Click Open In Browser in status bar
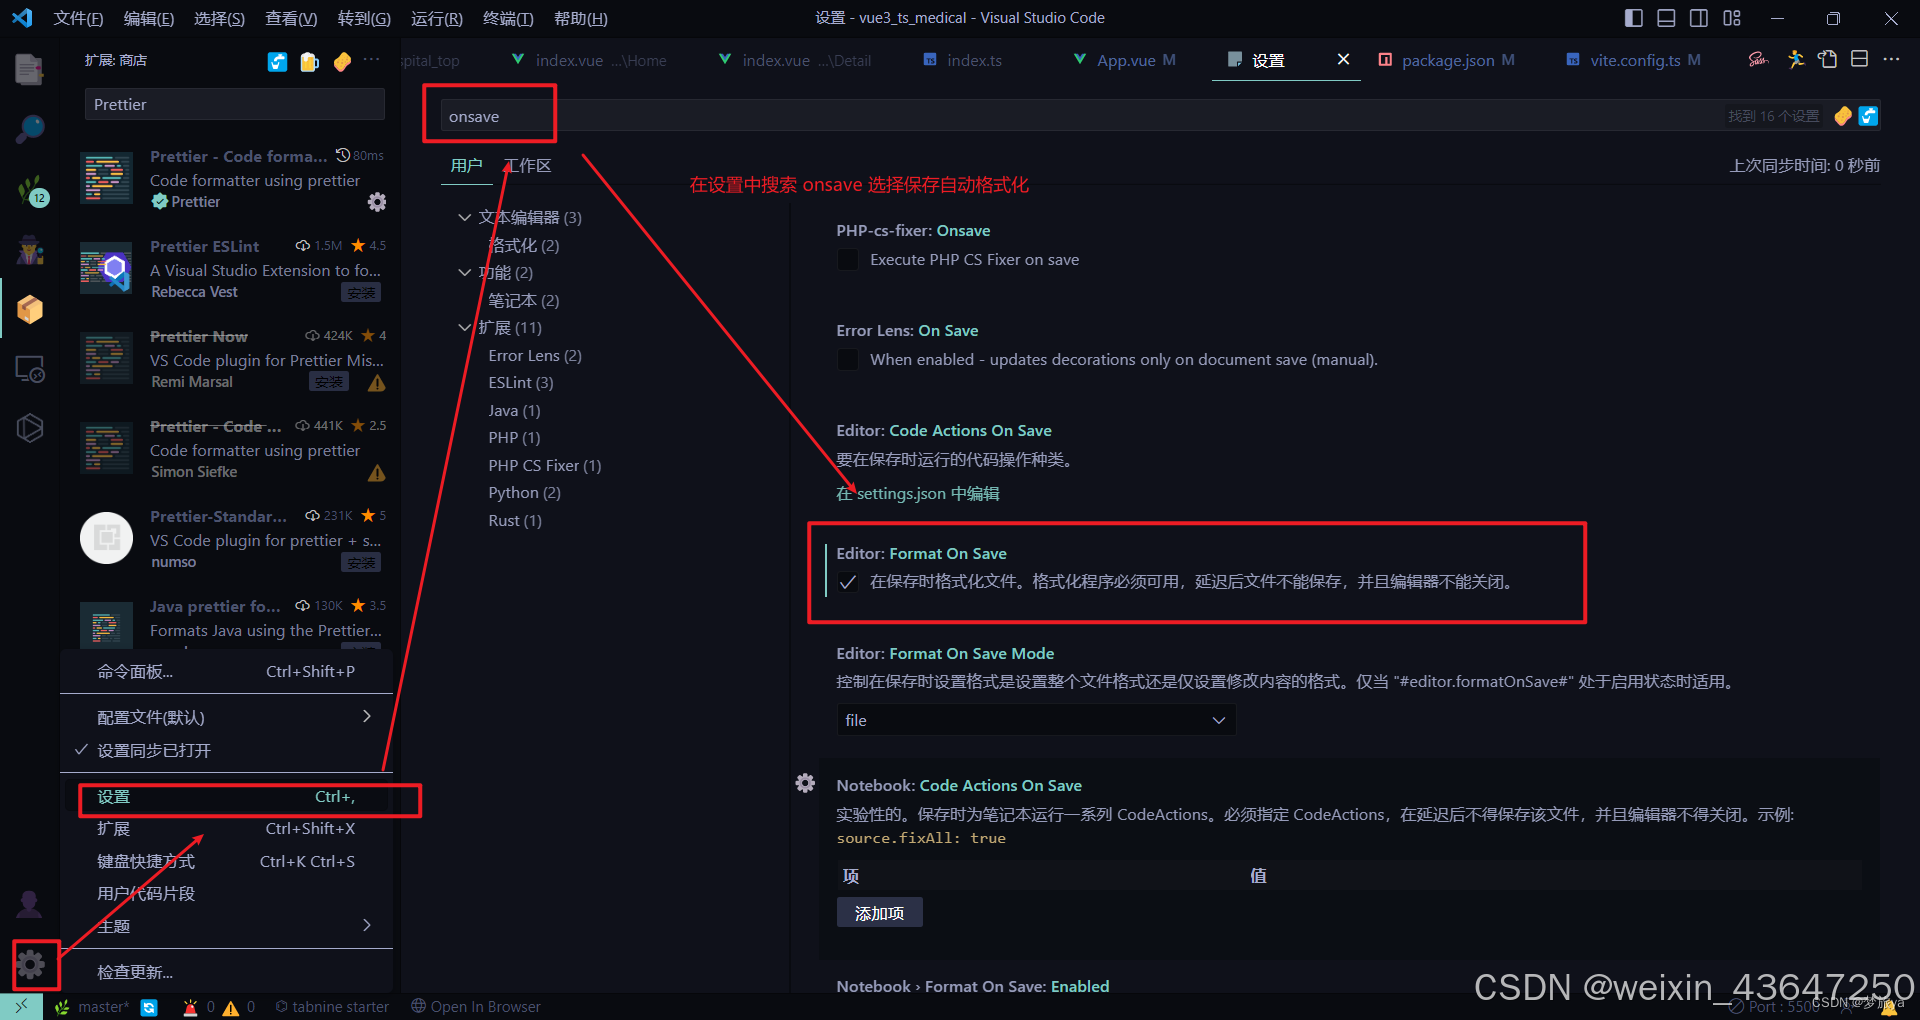 click(x=476, y=1007)
